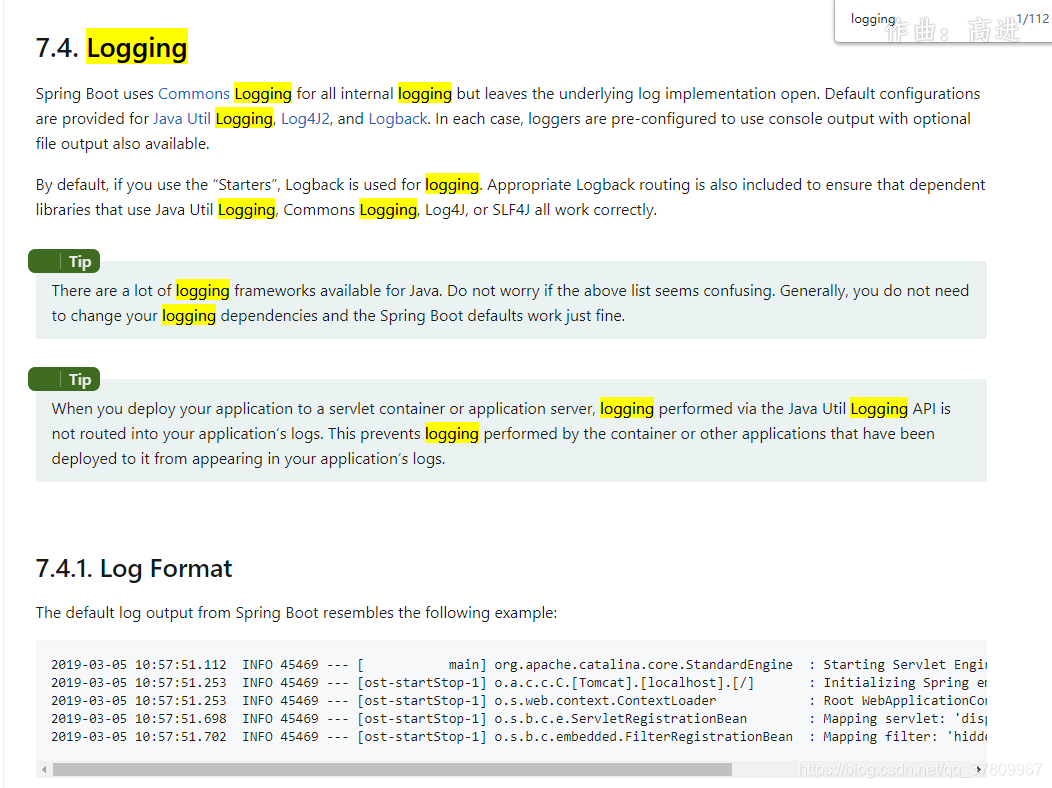Click log line mentioning FilterRegistrationBean
The image size is (1052, 788).
[x=518, y=737]
